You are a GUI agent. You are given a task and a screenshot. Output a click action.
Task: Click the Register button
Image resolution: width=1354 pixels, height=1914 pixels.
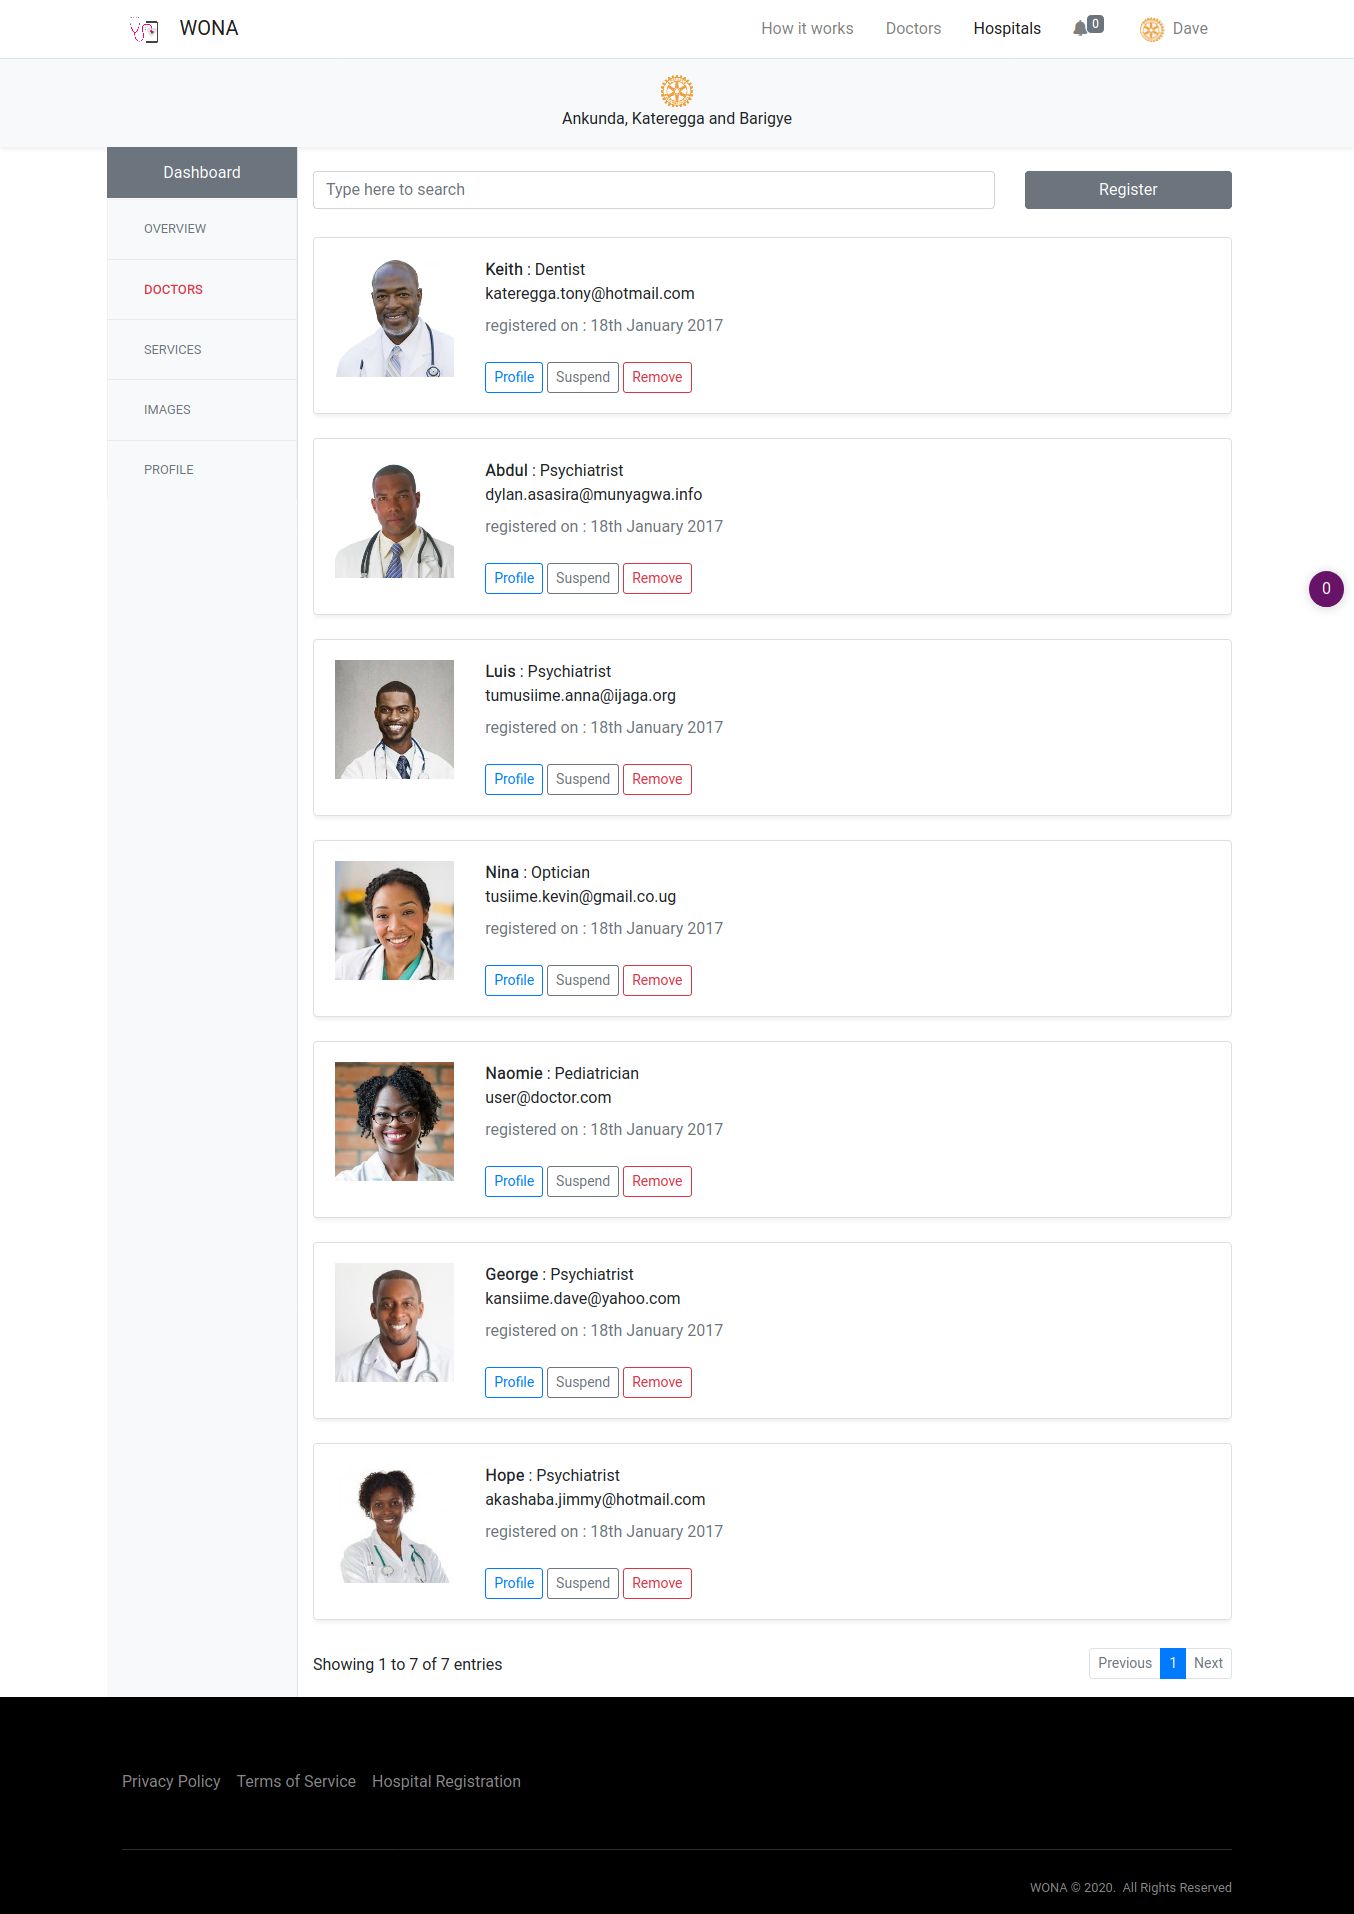click(1128, 190)
